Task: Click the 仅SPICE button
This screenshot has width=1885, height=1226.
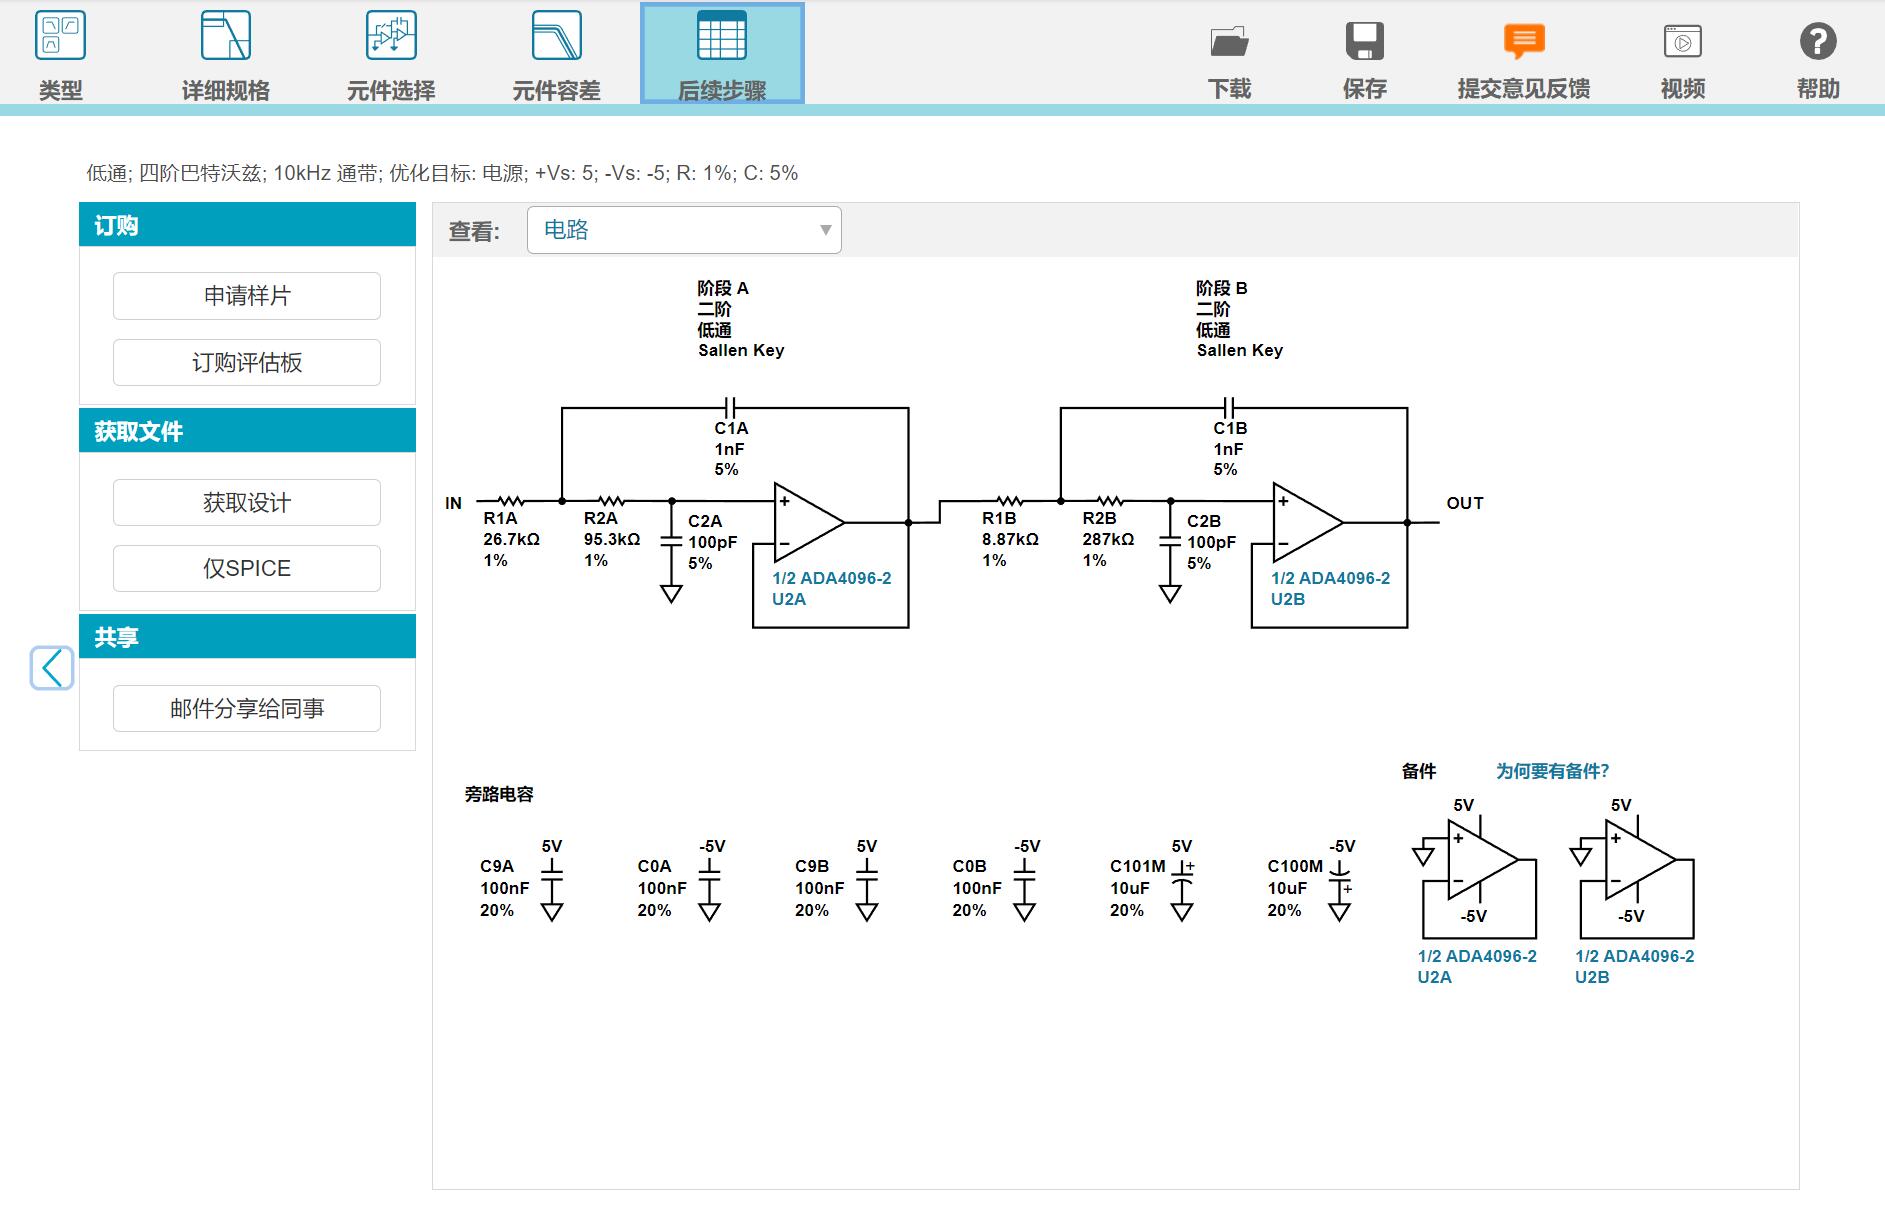Action: tap(247, 568)
